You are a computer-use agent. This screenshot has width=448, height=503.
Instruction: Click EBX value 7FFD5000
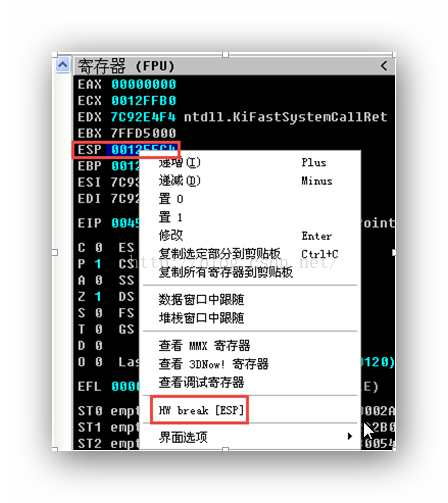pos(143,133)
